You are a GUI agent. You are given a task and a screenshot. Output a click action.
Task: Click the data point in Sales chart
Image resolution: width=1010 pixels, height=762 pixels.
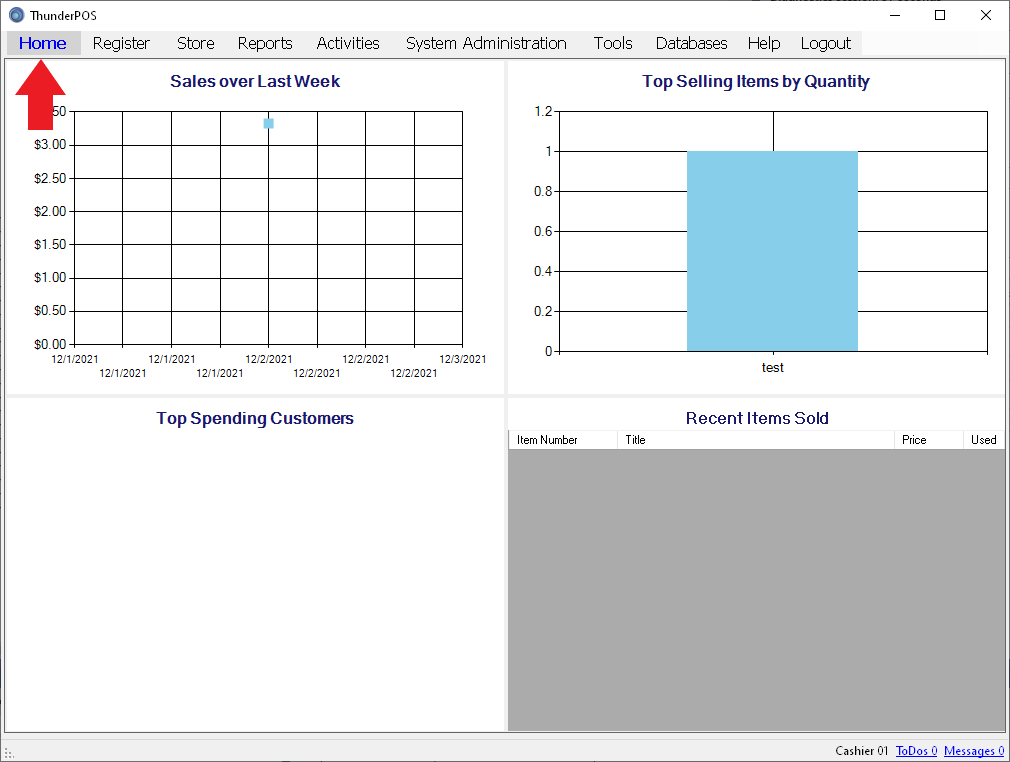[269, 123]
